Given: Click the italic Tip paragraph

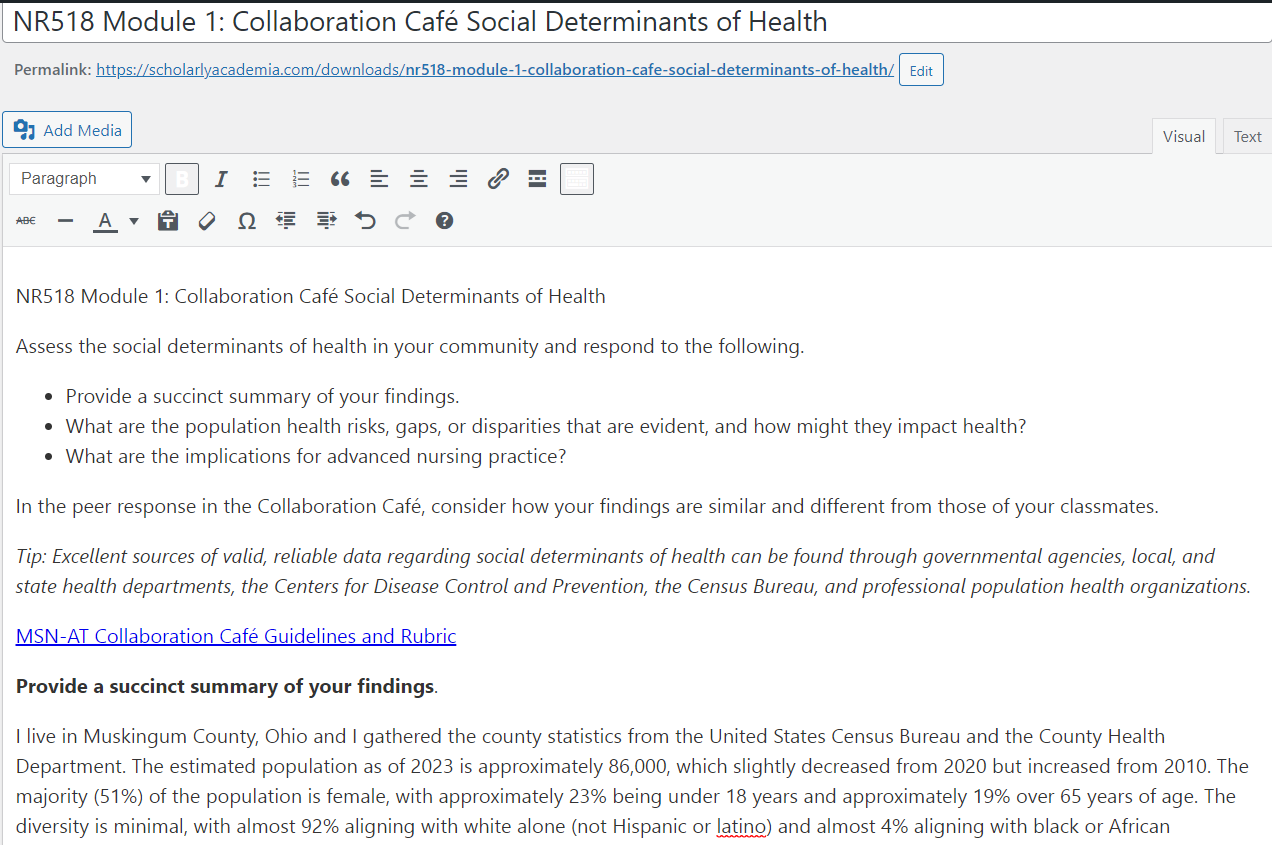Looking at the screenshot, I should tap(633, 571).
